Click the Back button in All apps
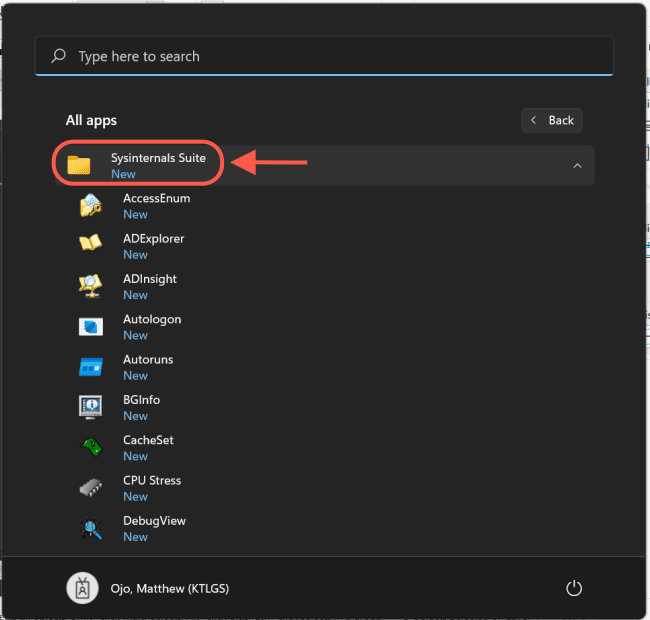The width and height of the screenshot is (650, 620). 552,120
